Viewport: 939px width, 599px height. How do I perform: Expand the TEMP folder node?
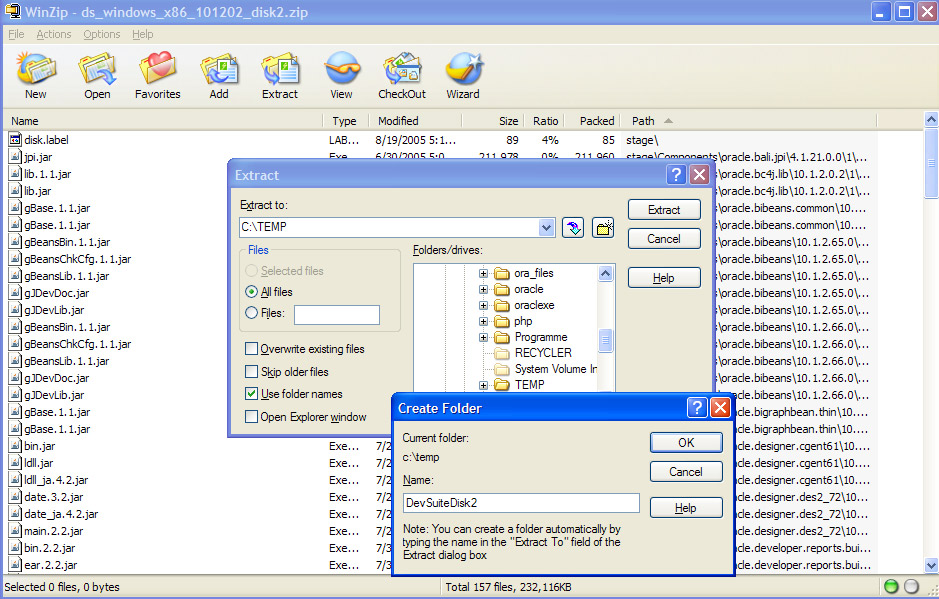(483, 385)
